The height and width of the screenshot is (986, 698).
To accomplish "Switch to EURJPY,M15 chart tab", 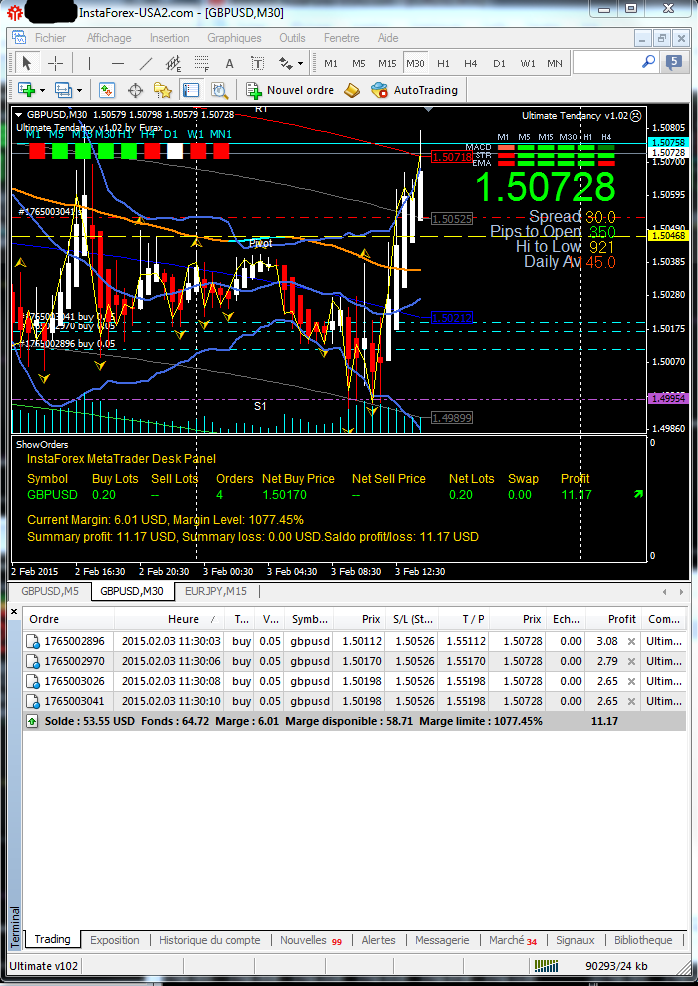I will coord(216,591).
